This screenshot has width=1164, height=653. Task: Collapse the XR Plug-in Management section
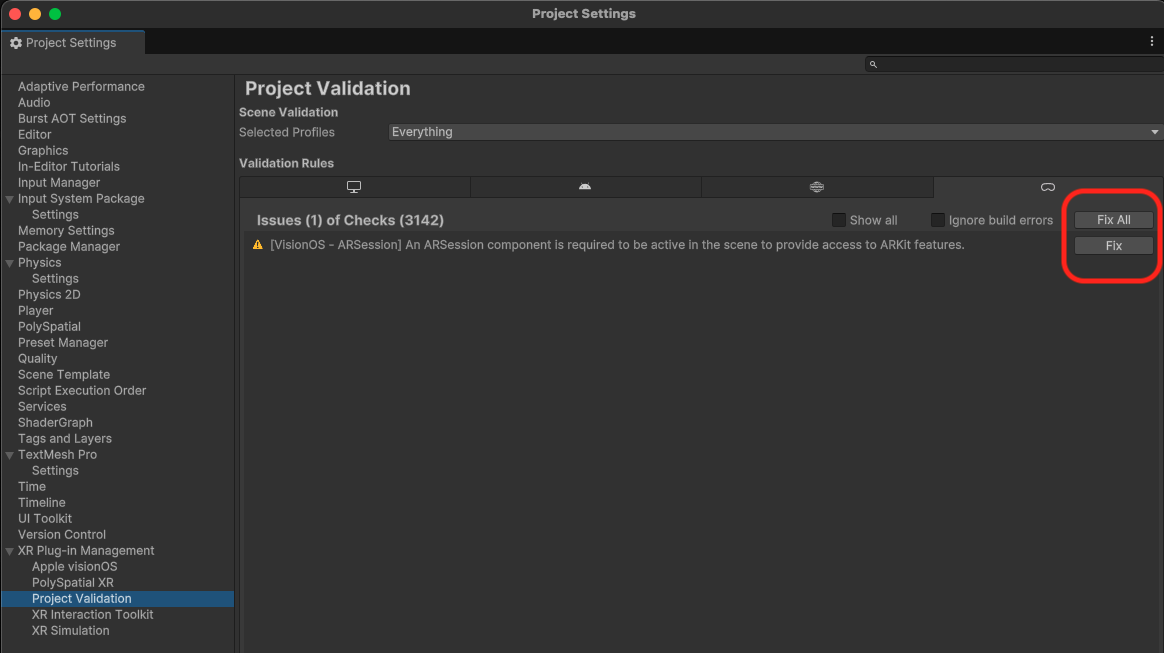point(8,550)
